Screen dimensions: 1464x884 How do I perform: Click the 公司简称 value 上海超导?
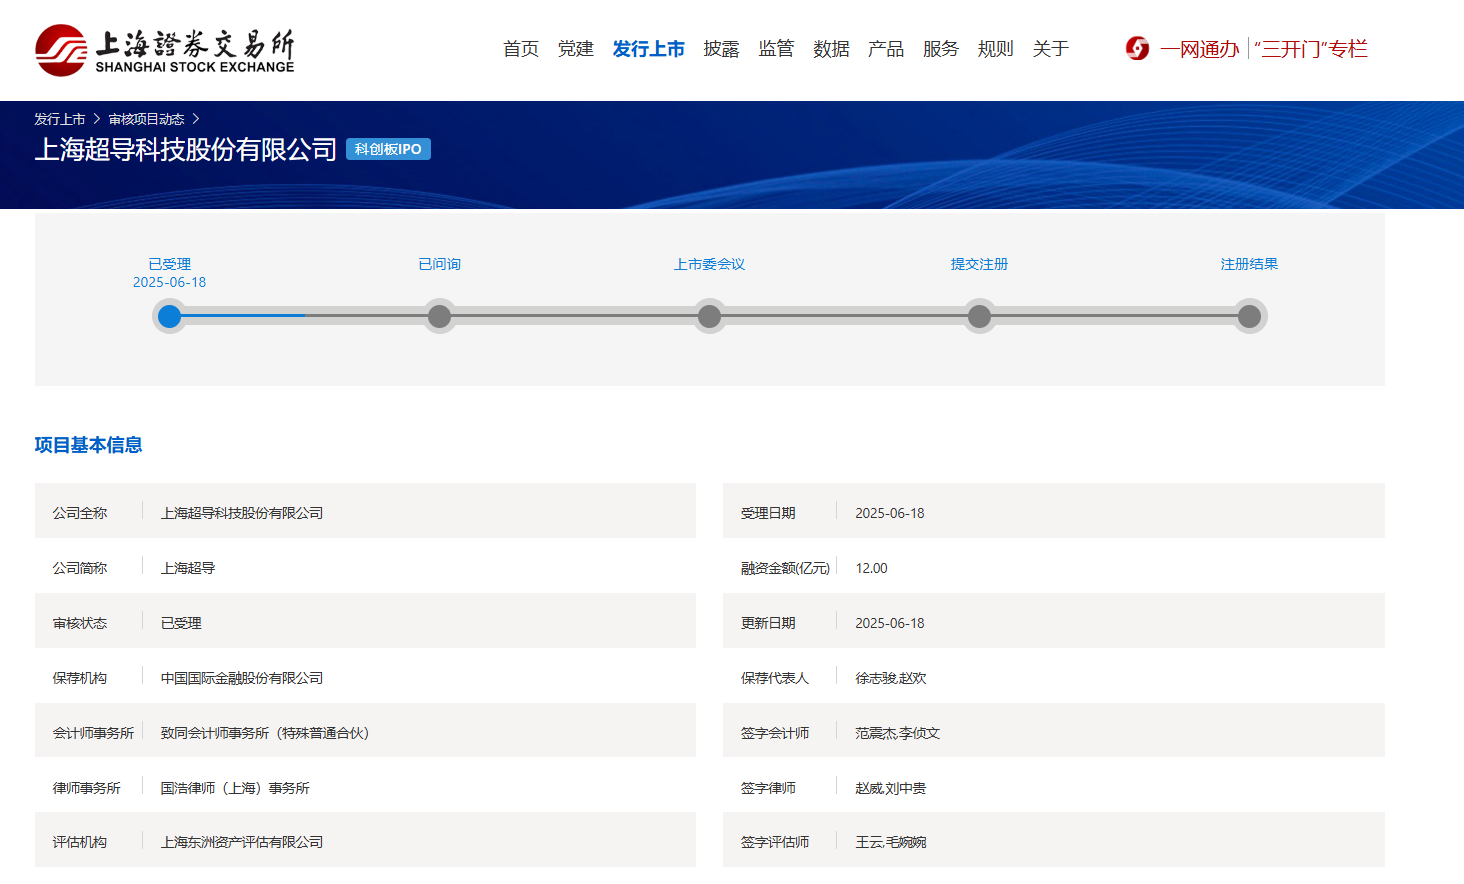click(x=188, y=568)
